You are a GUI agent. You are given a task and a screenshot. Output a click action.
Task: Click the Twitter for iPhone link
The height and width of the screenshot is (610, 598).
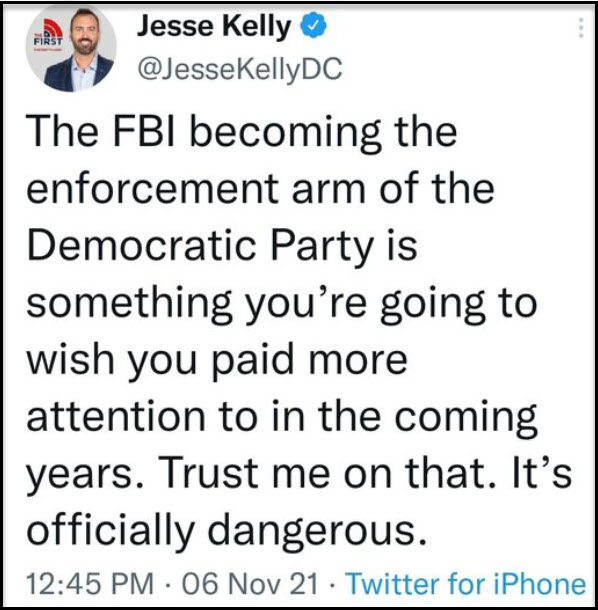coord(466,584)
